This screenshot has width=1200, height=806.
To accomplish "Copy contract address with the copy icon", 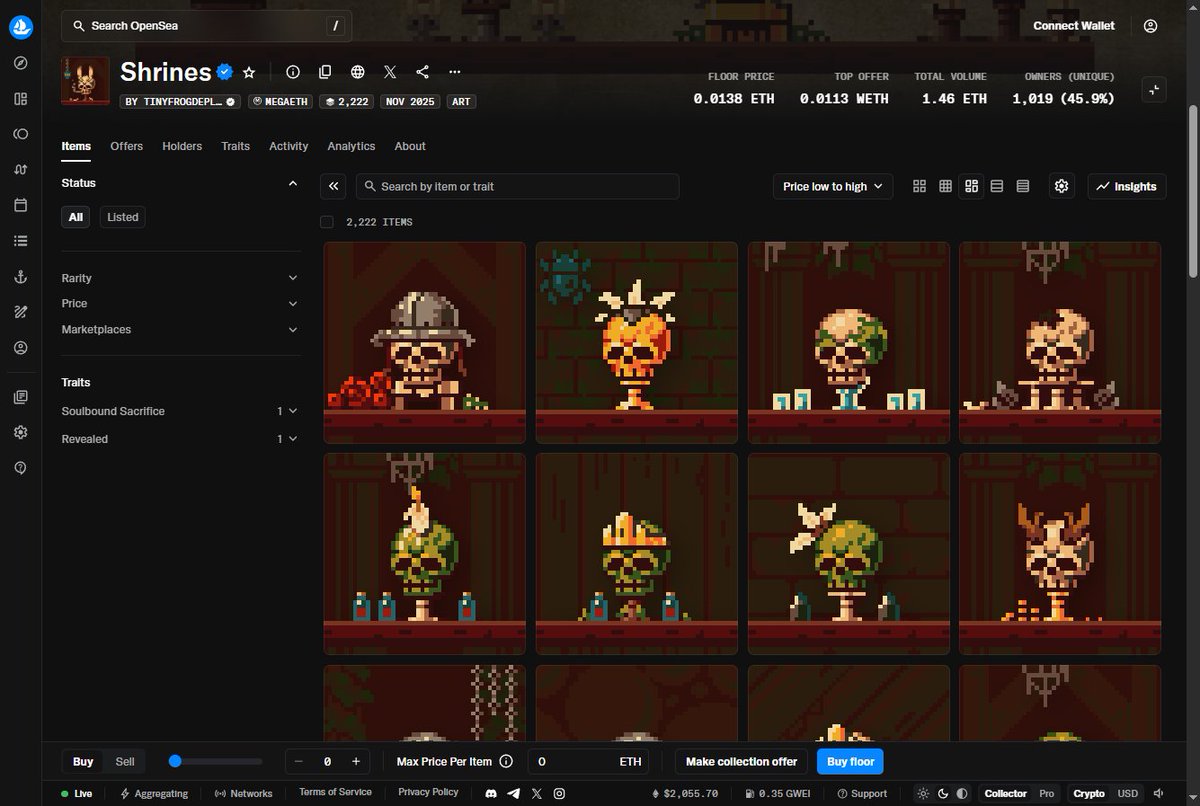I will (x=325, y=72).
